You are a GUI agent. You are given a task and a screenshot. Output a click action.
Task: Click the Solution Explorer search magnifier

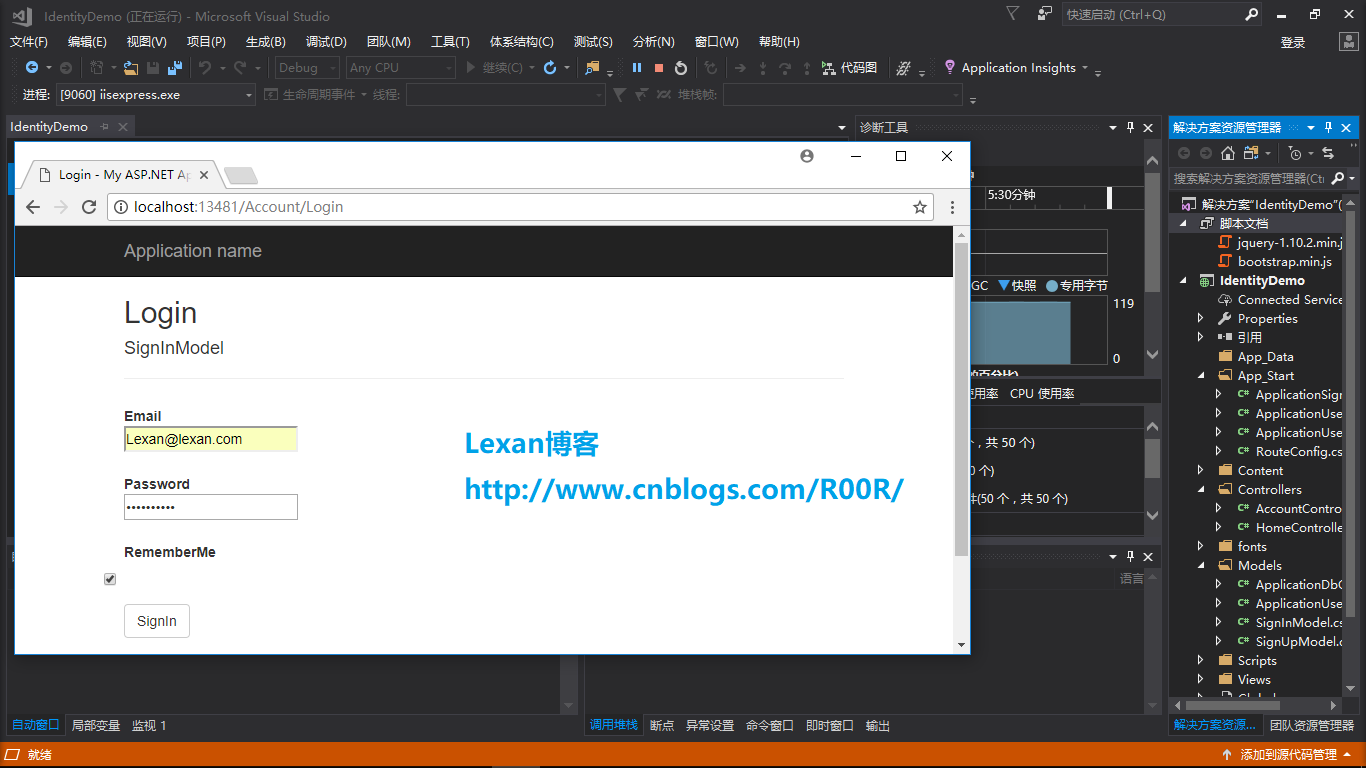coord(1338,178)
